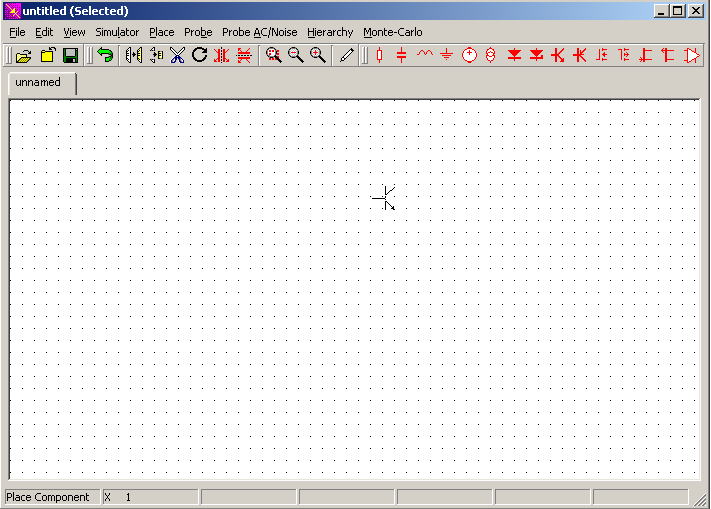Viewport: 711px width, 509px height.
Task: Place a current source symbol
Action: [x=491, y=55]
